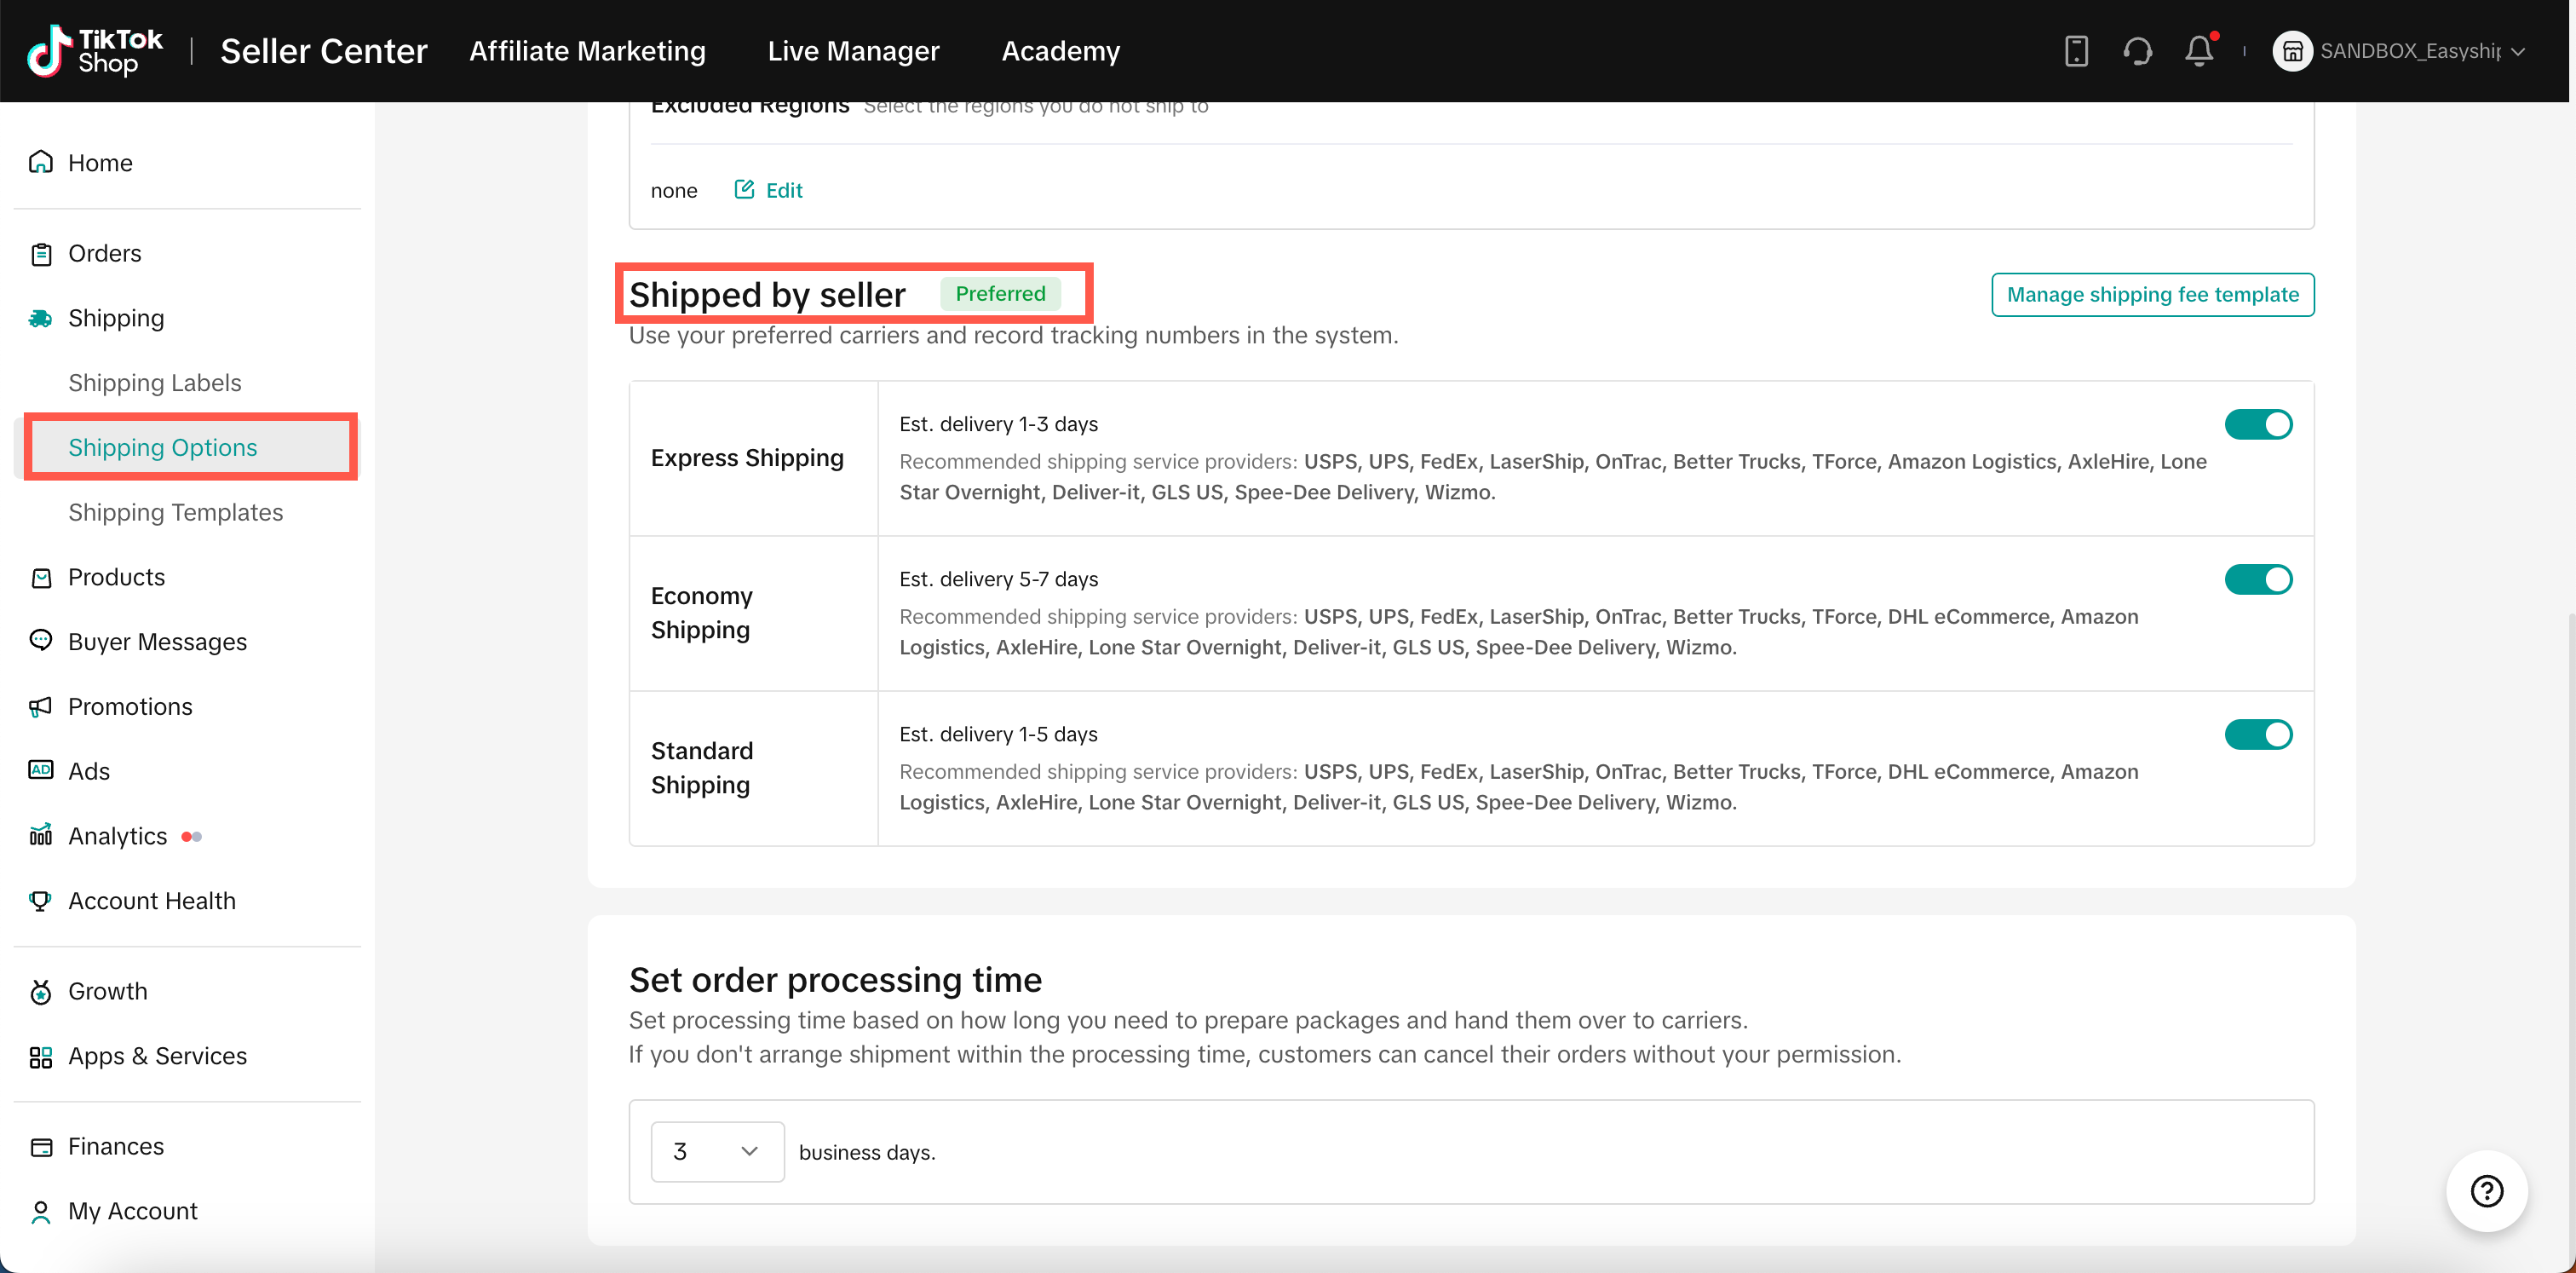
Task: Open the notifications bell
Action: [x=2198, y=51]
